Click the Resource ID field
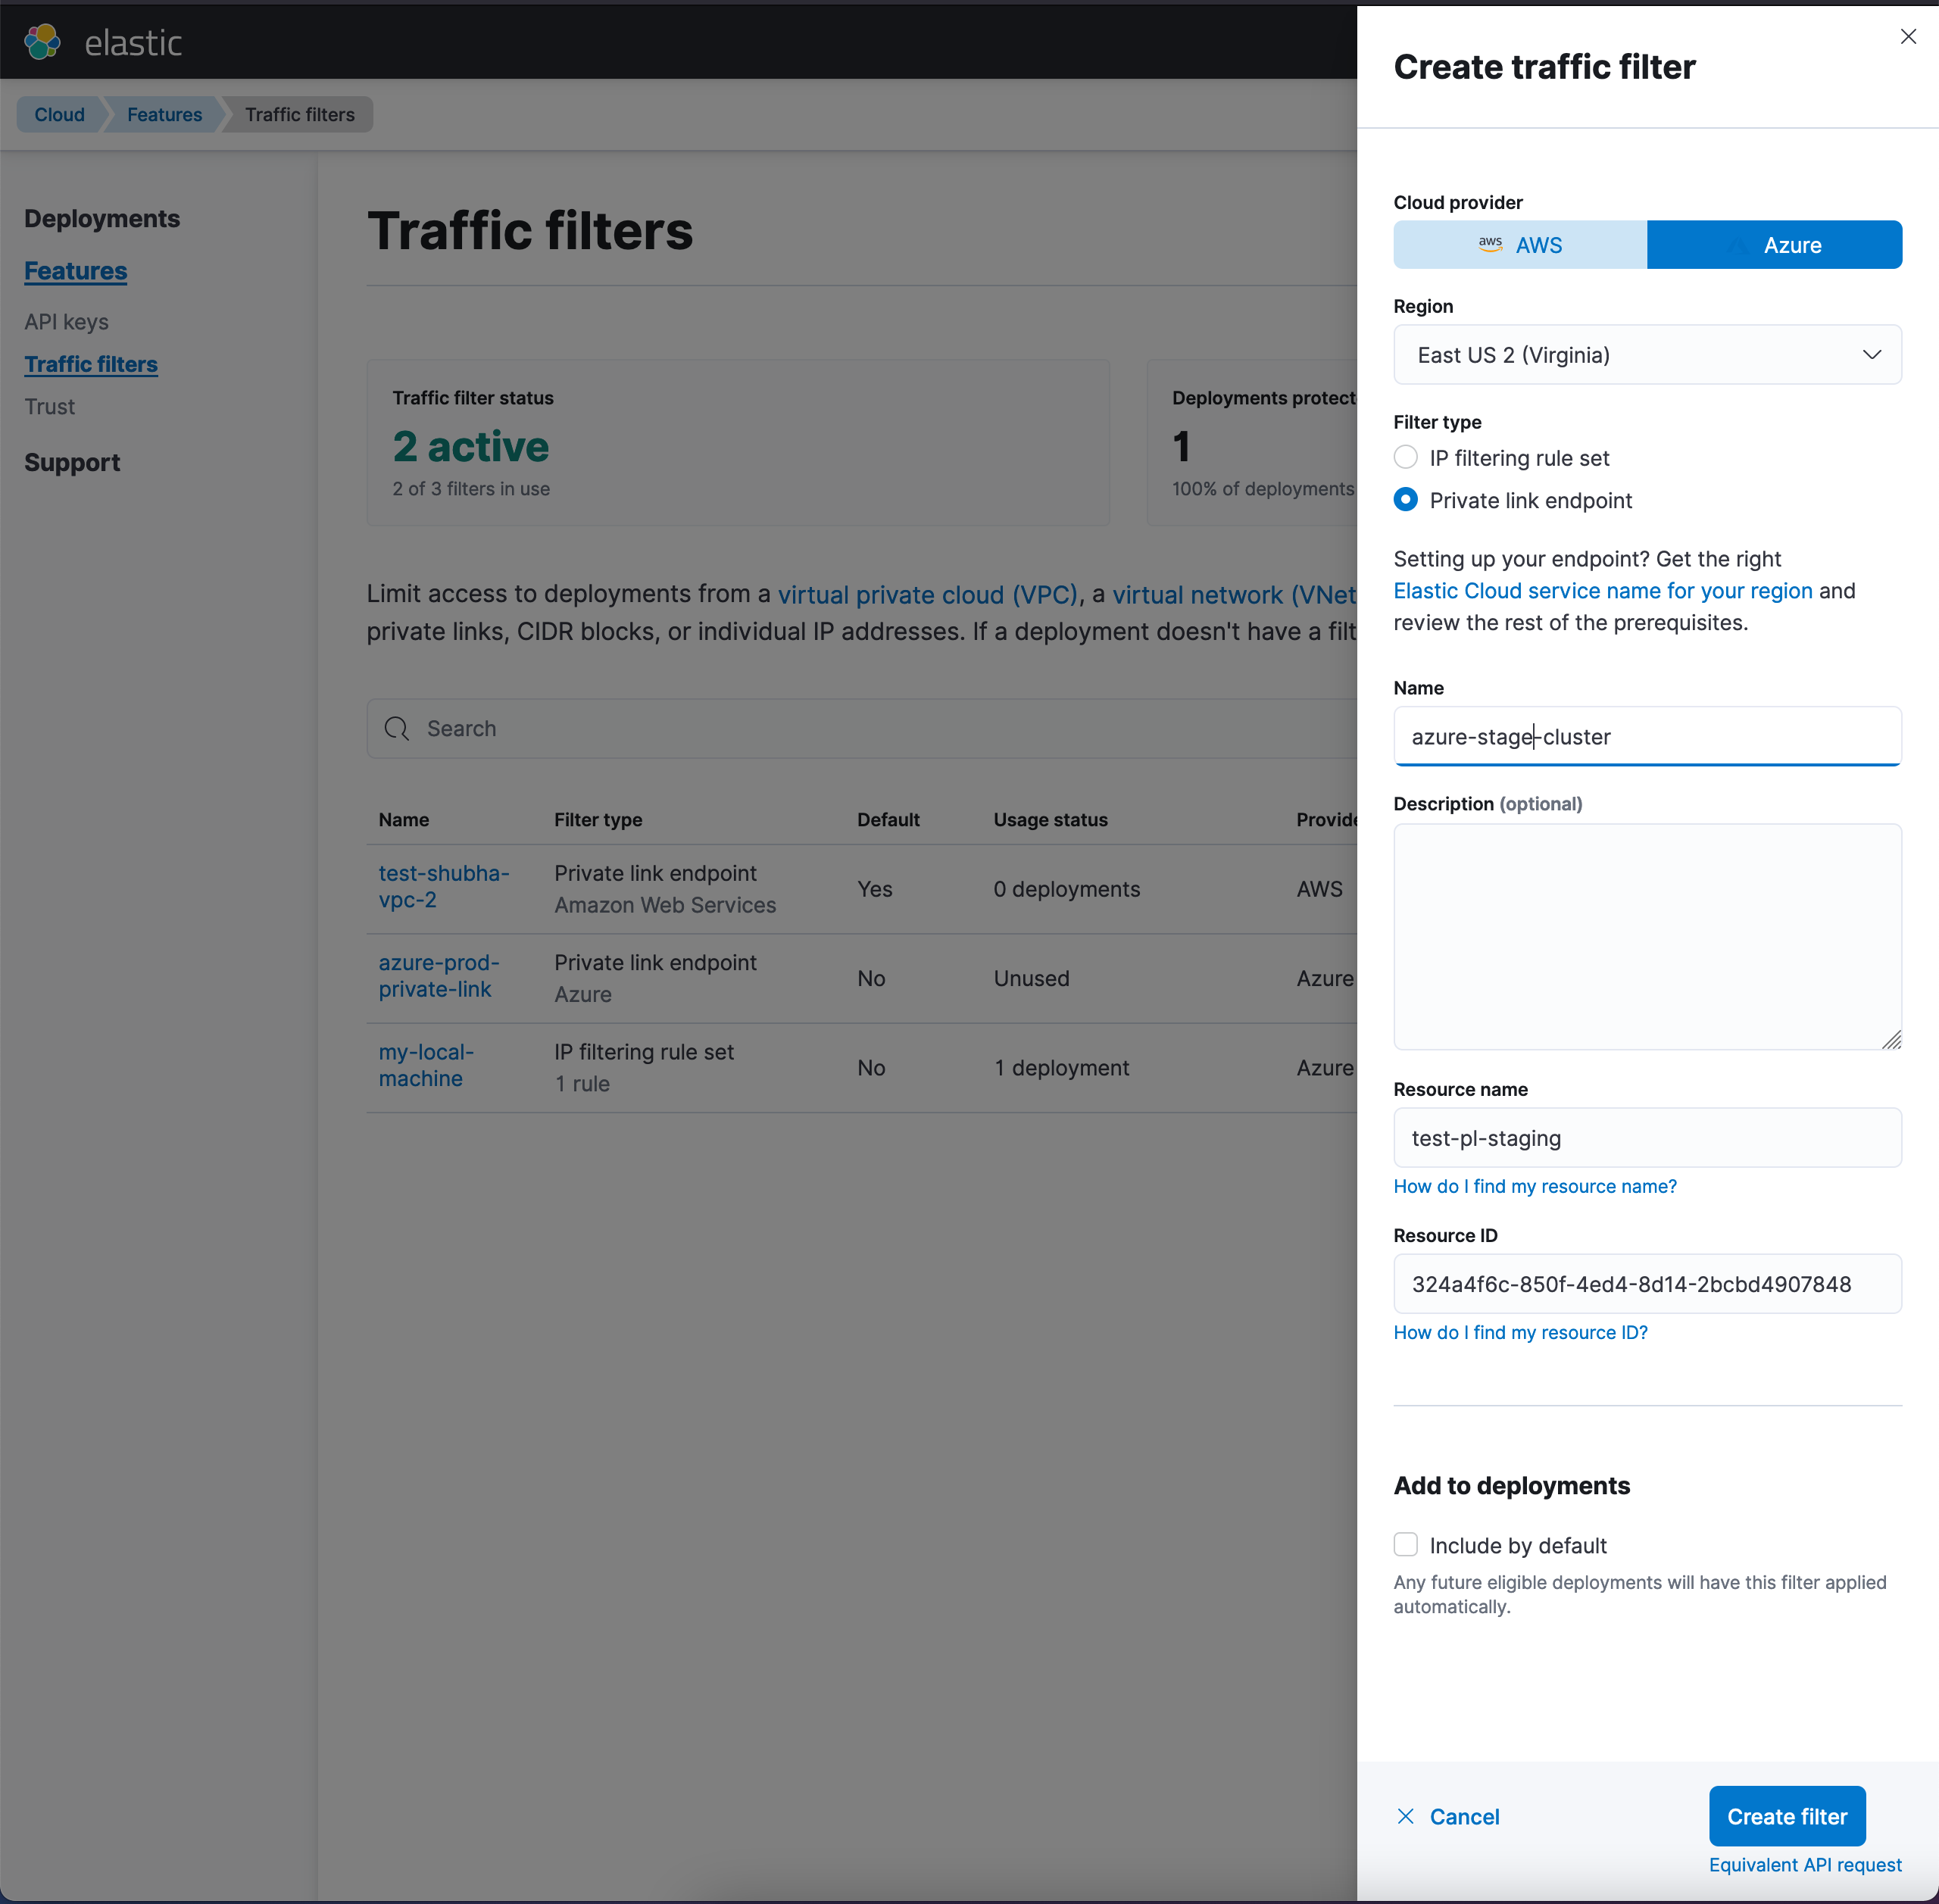The height and width of the screenshot is (1904, 1939). [x=1647, y=1284]
